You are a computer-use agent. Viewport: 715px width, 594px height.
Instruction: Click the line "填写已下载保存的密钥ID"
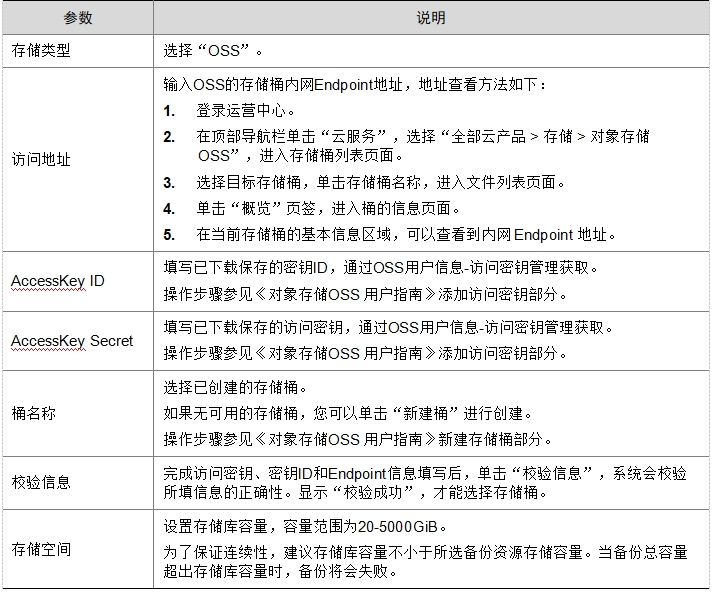[381, 268]
